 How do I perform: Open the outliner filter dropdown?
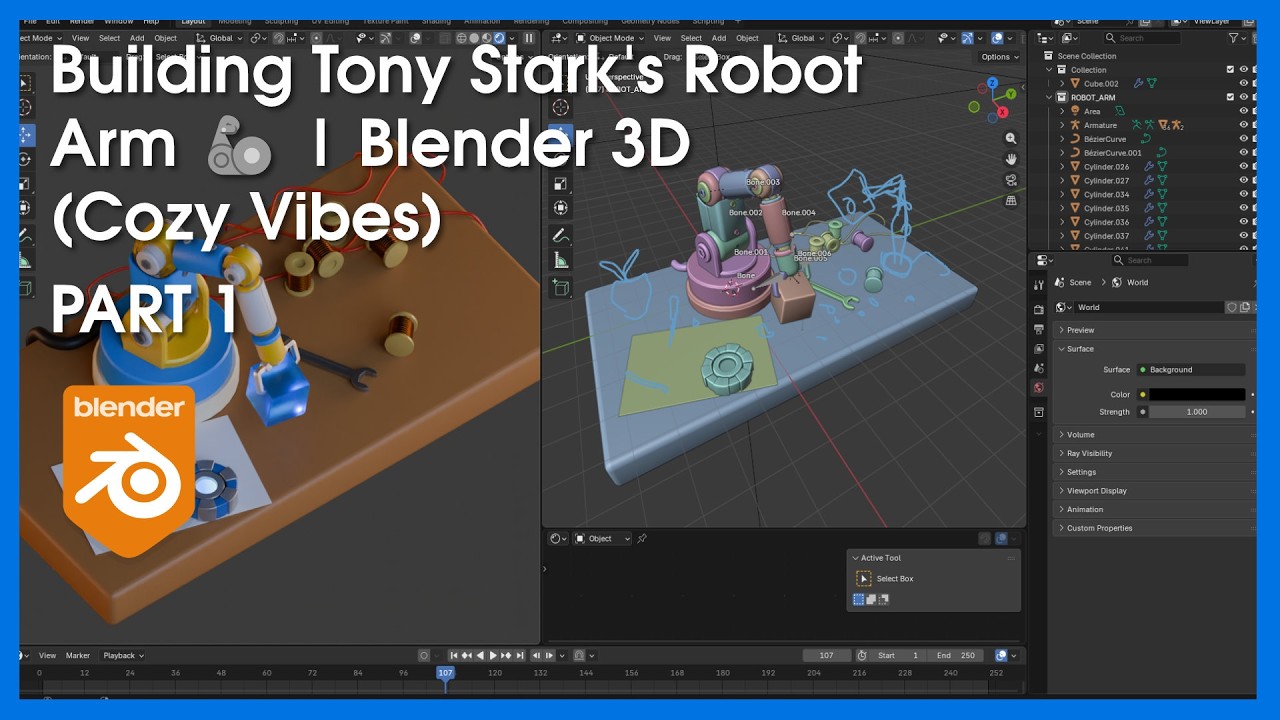pos(1237,38)
